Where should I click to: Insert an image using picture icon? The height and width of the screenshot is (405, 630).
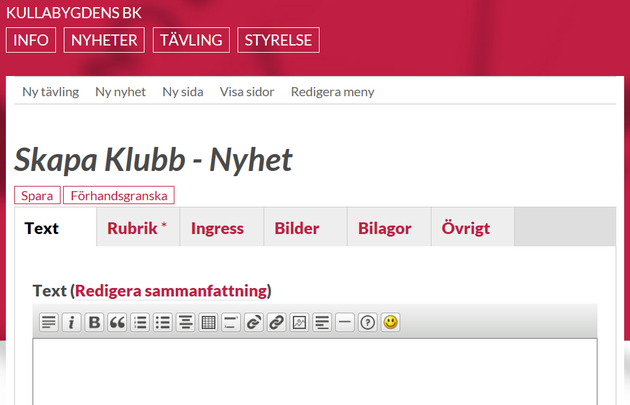click(299, 322)
